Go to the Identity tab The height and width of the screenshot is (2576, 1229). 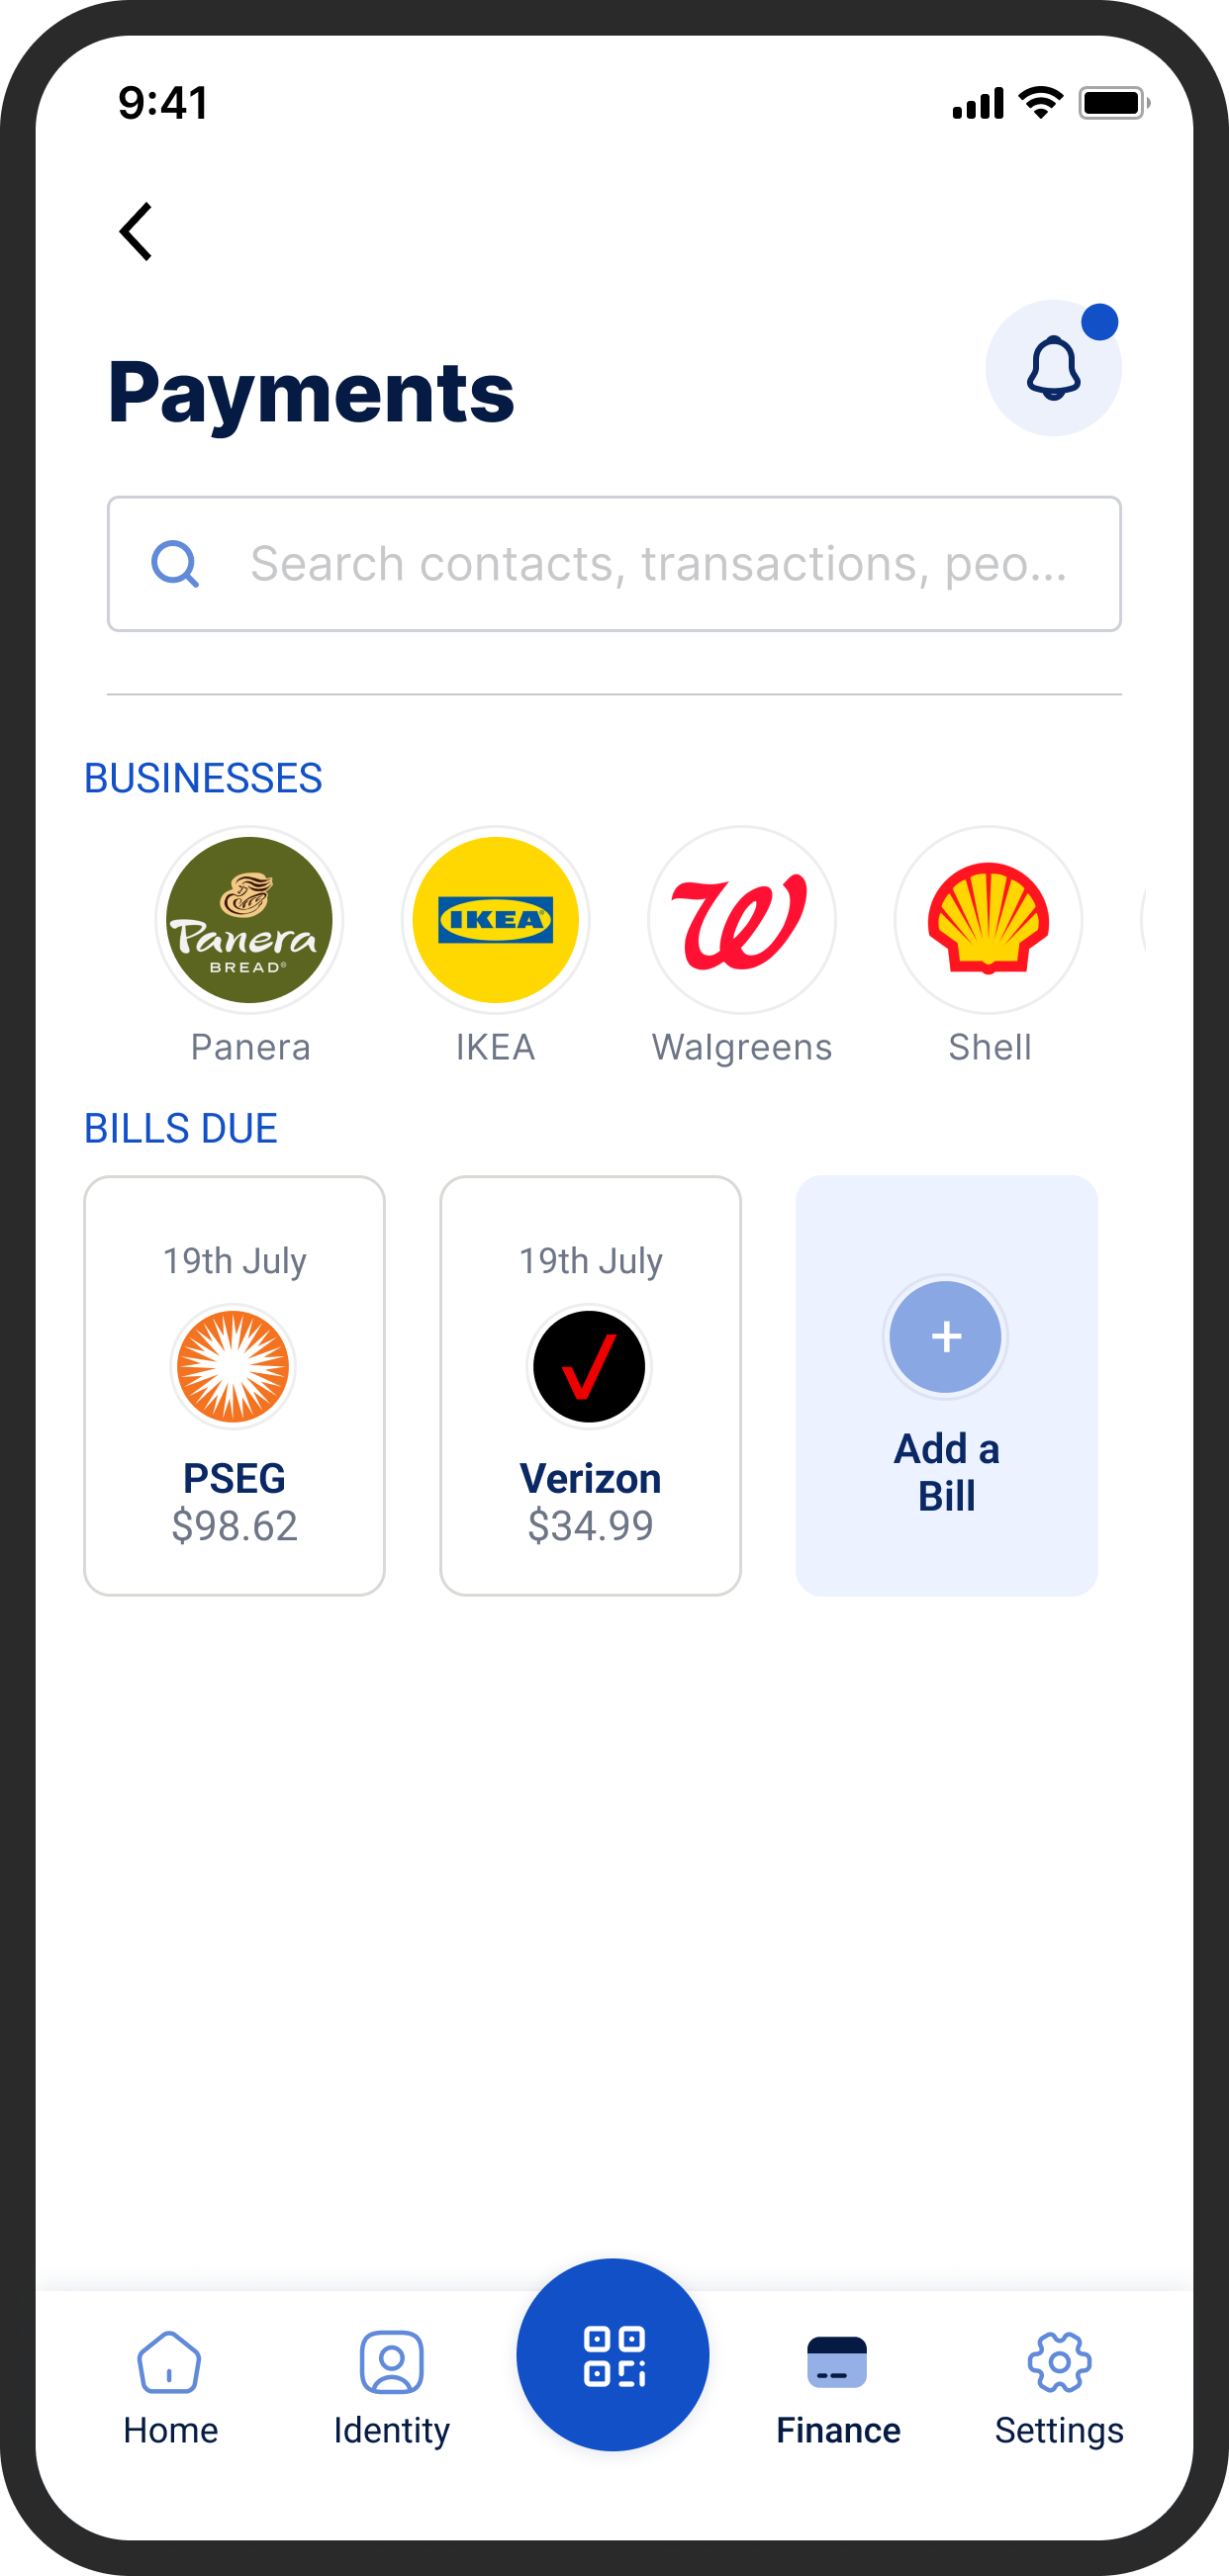click(391, 2386)
